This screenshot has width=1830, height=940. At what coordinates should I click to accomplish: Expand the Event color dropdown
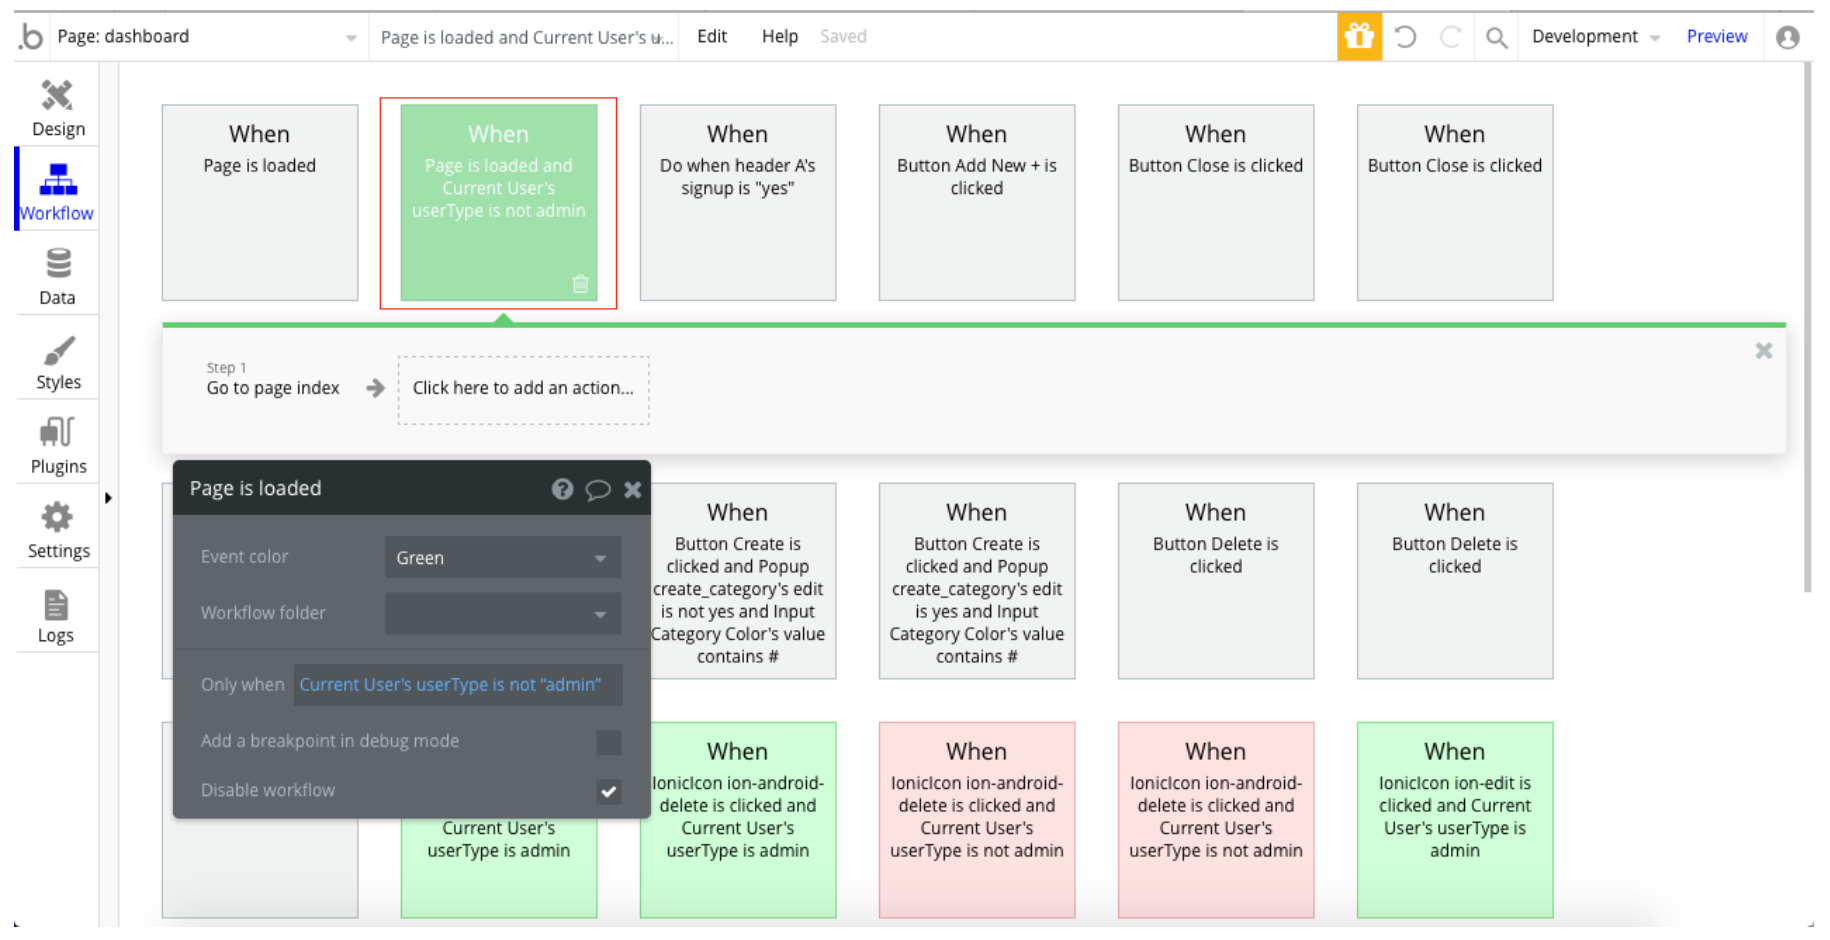coord(502,558)
